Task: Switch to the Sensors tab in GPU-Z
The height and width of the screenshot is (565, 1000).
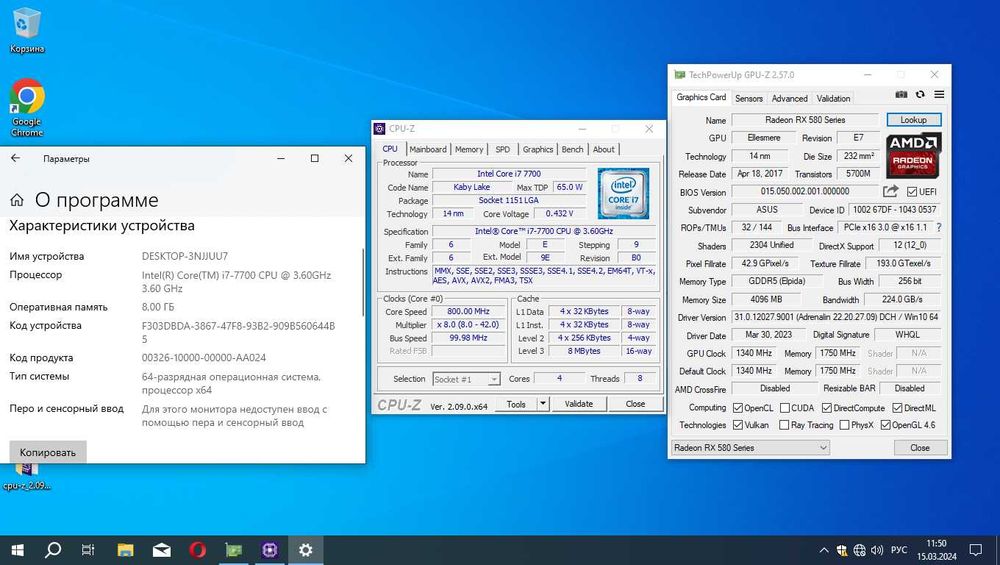Action: point(748,98)
